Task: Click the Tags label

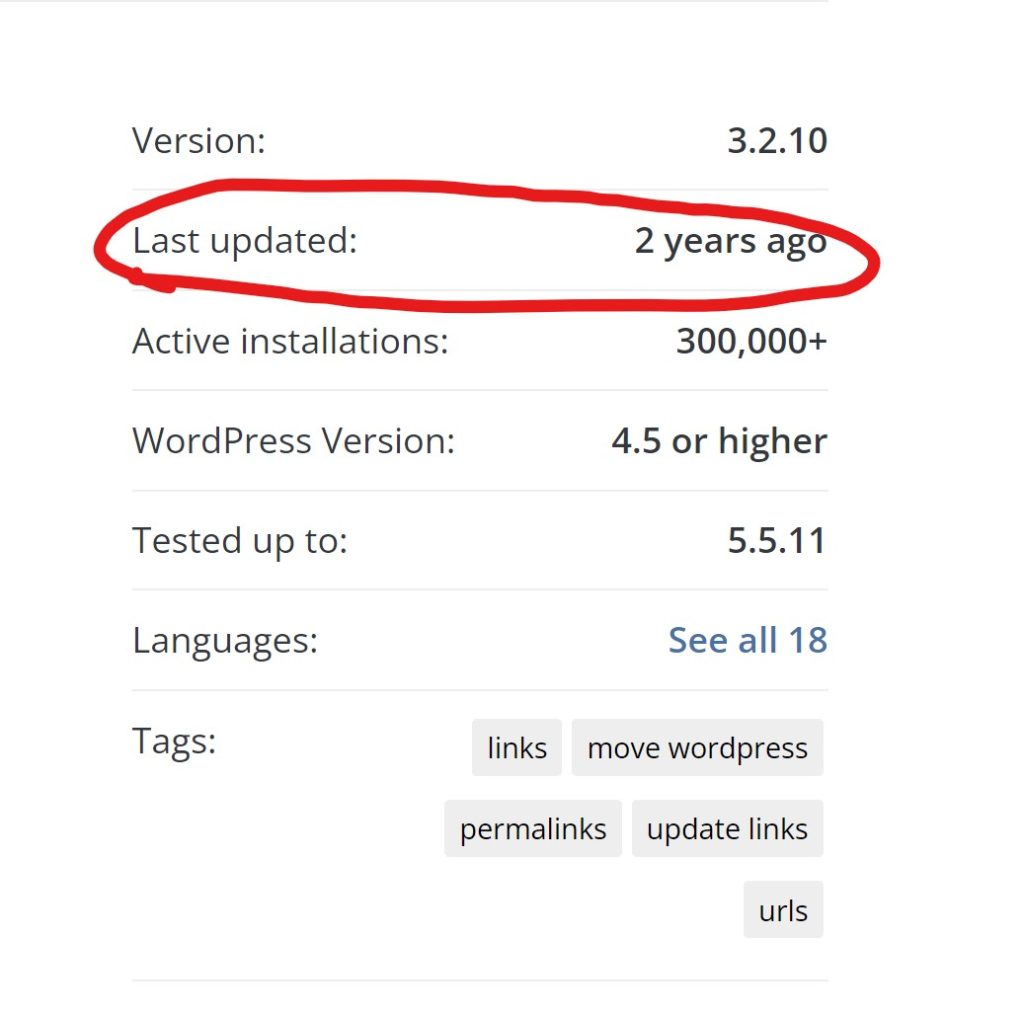Action: 174,743
